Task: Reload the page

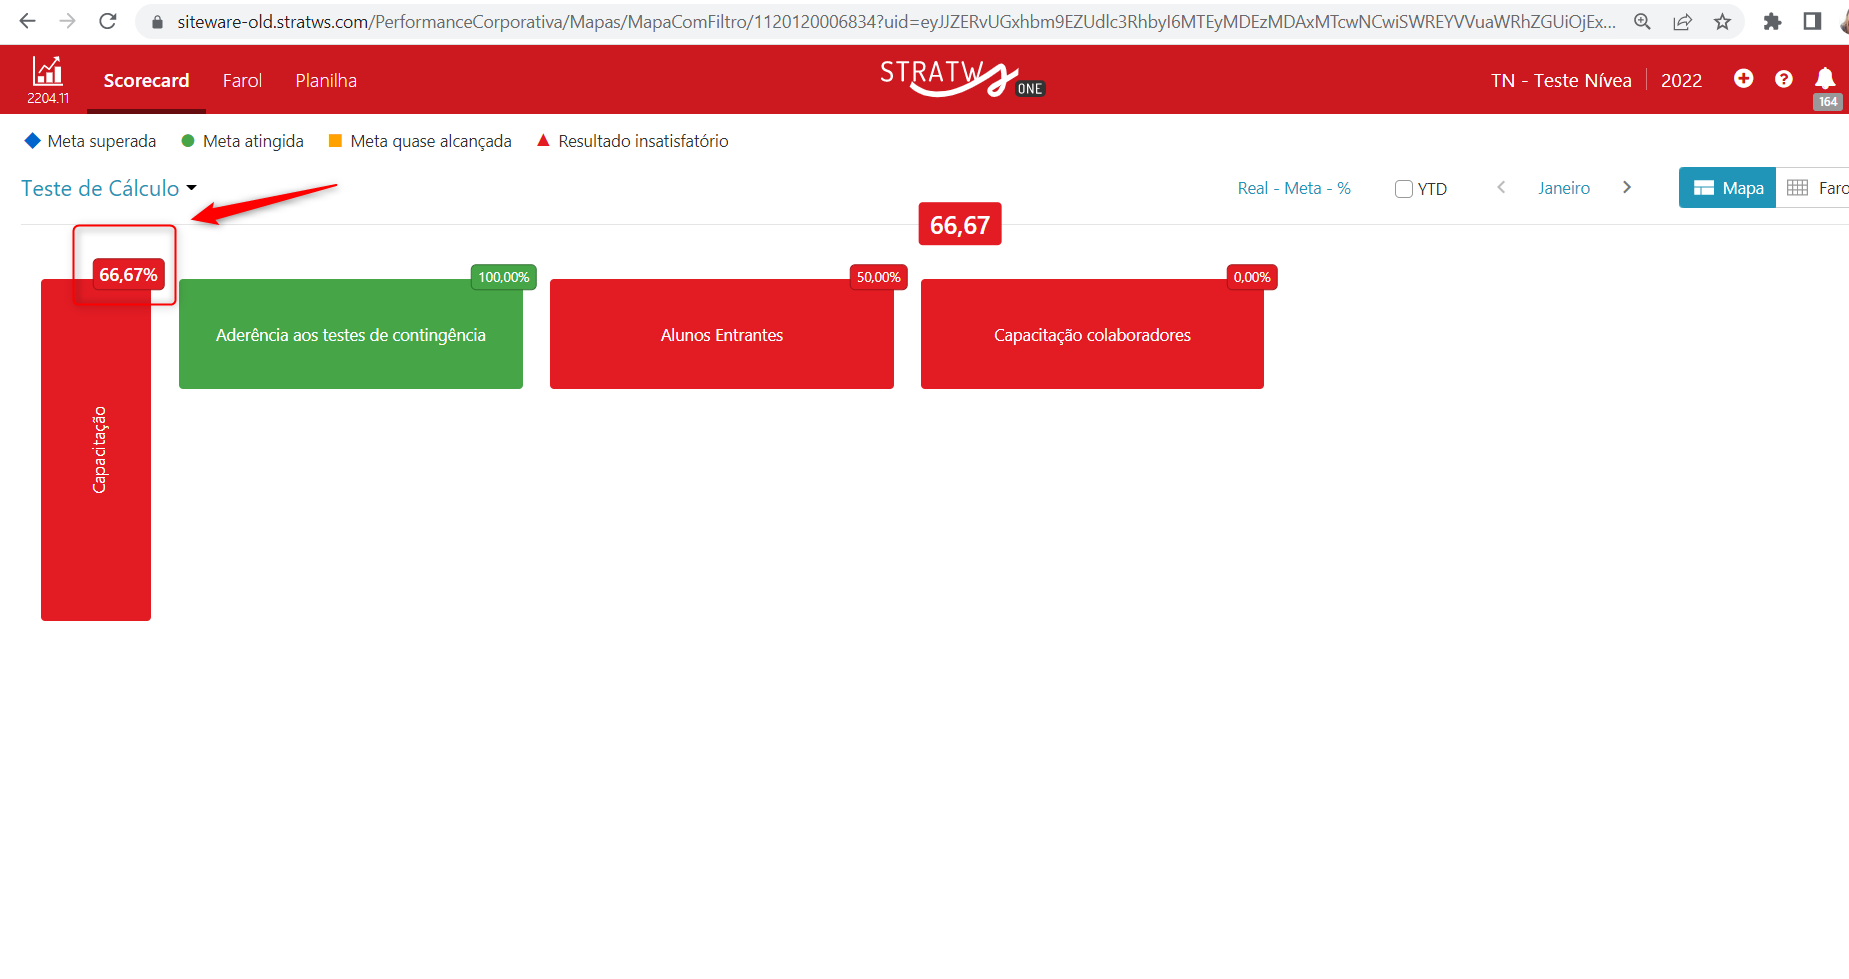Action: point(108,21)
